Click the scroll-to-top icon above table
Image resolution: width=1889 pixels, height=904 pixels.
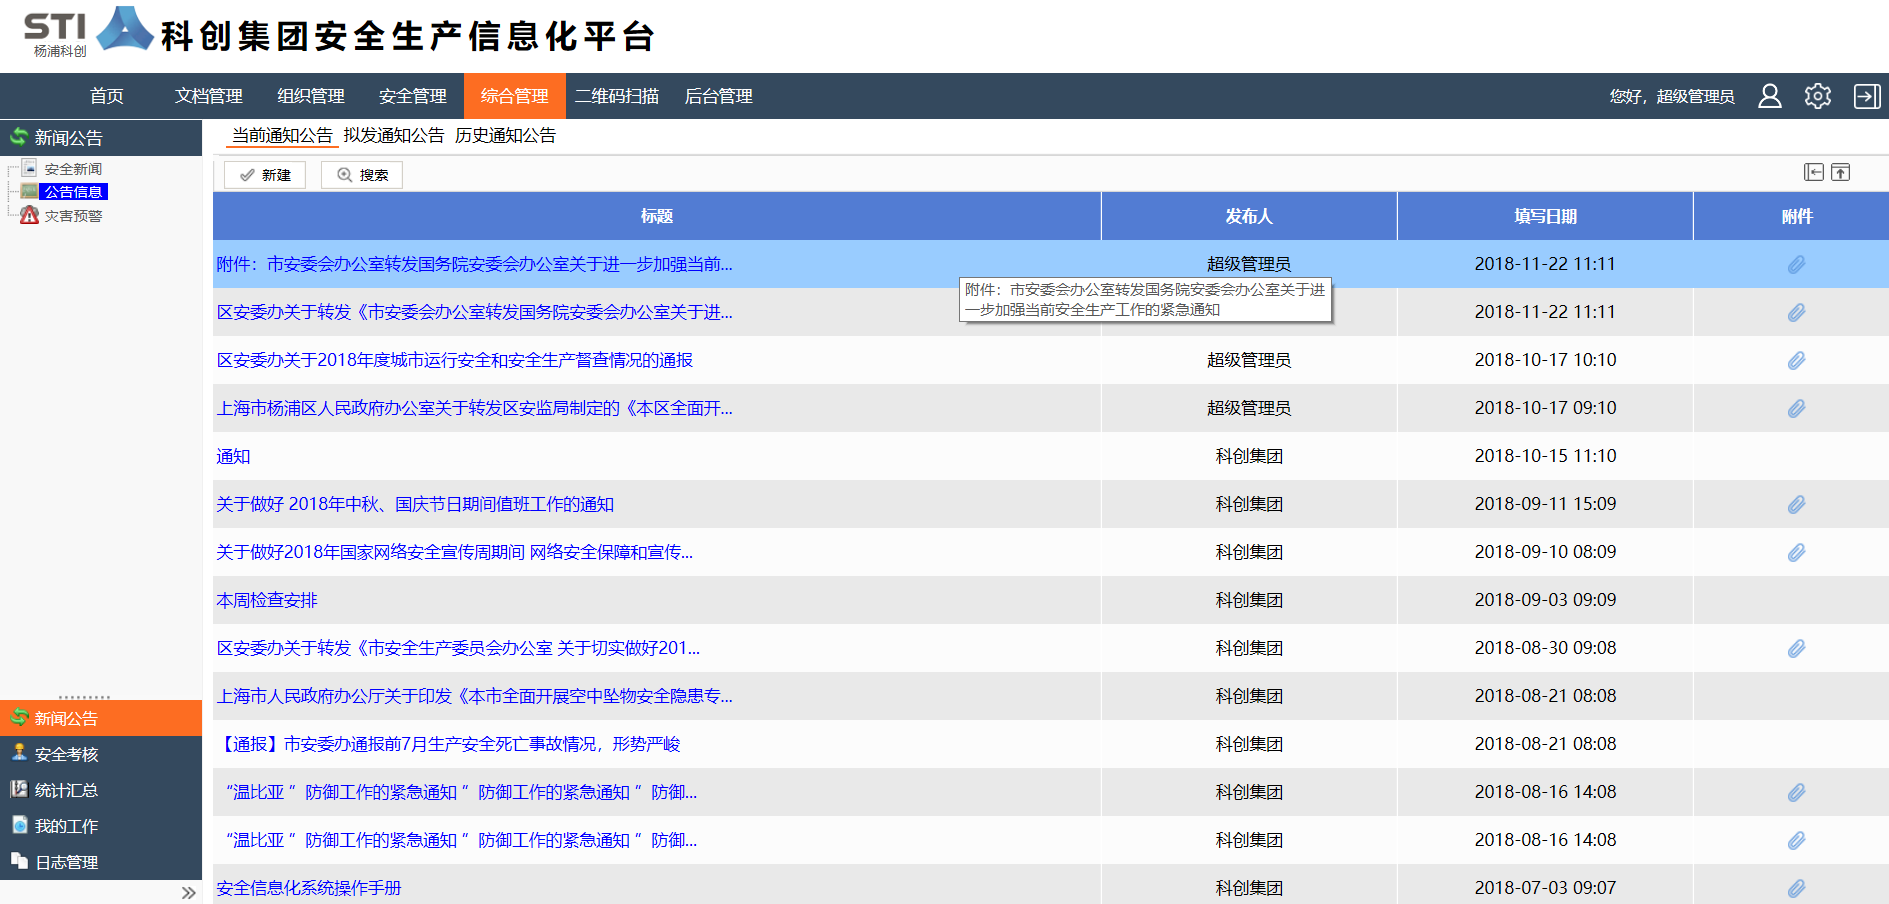pos(1840,172)
